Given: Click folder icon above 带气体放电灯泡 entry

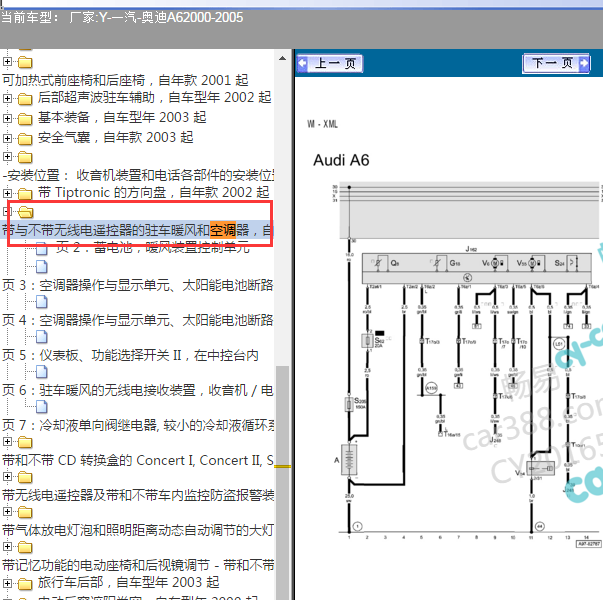Looking at the screenshot, I should point(25,512).
